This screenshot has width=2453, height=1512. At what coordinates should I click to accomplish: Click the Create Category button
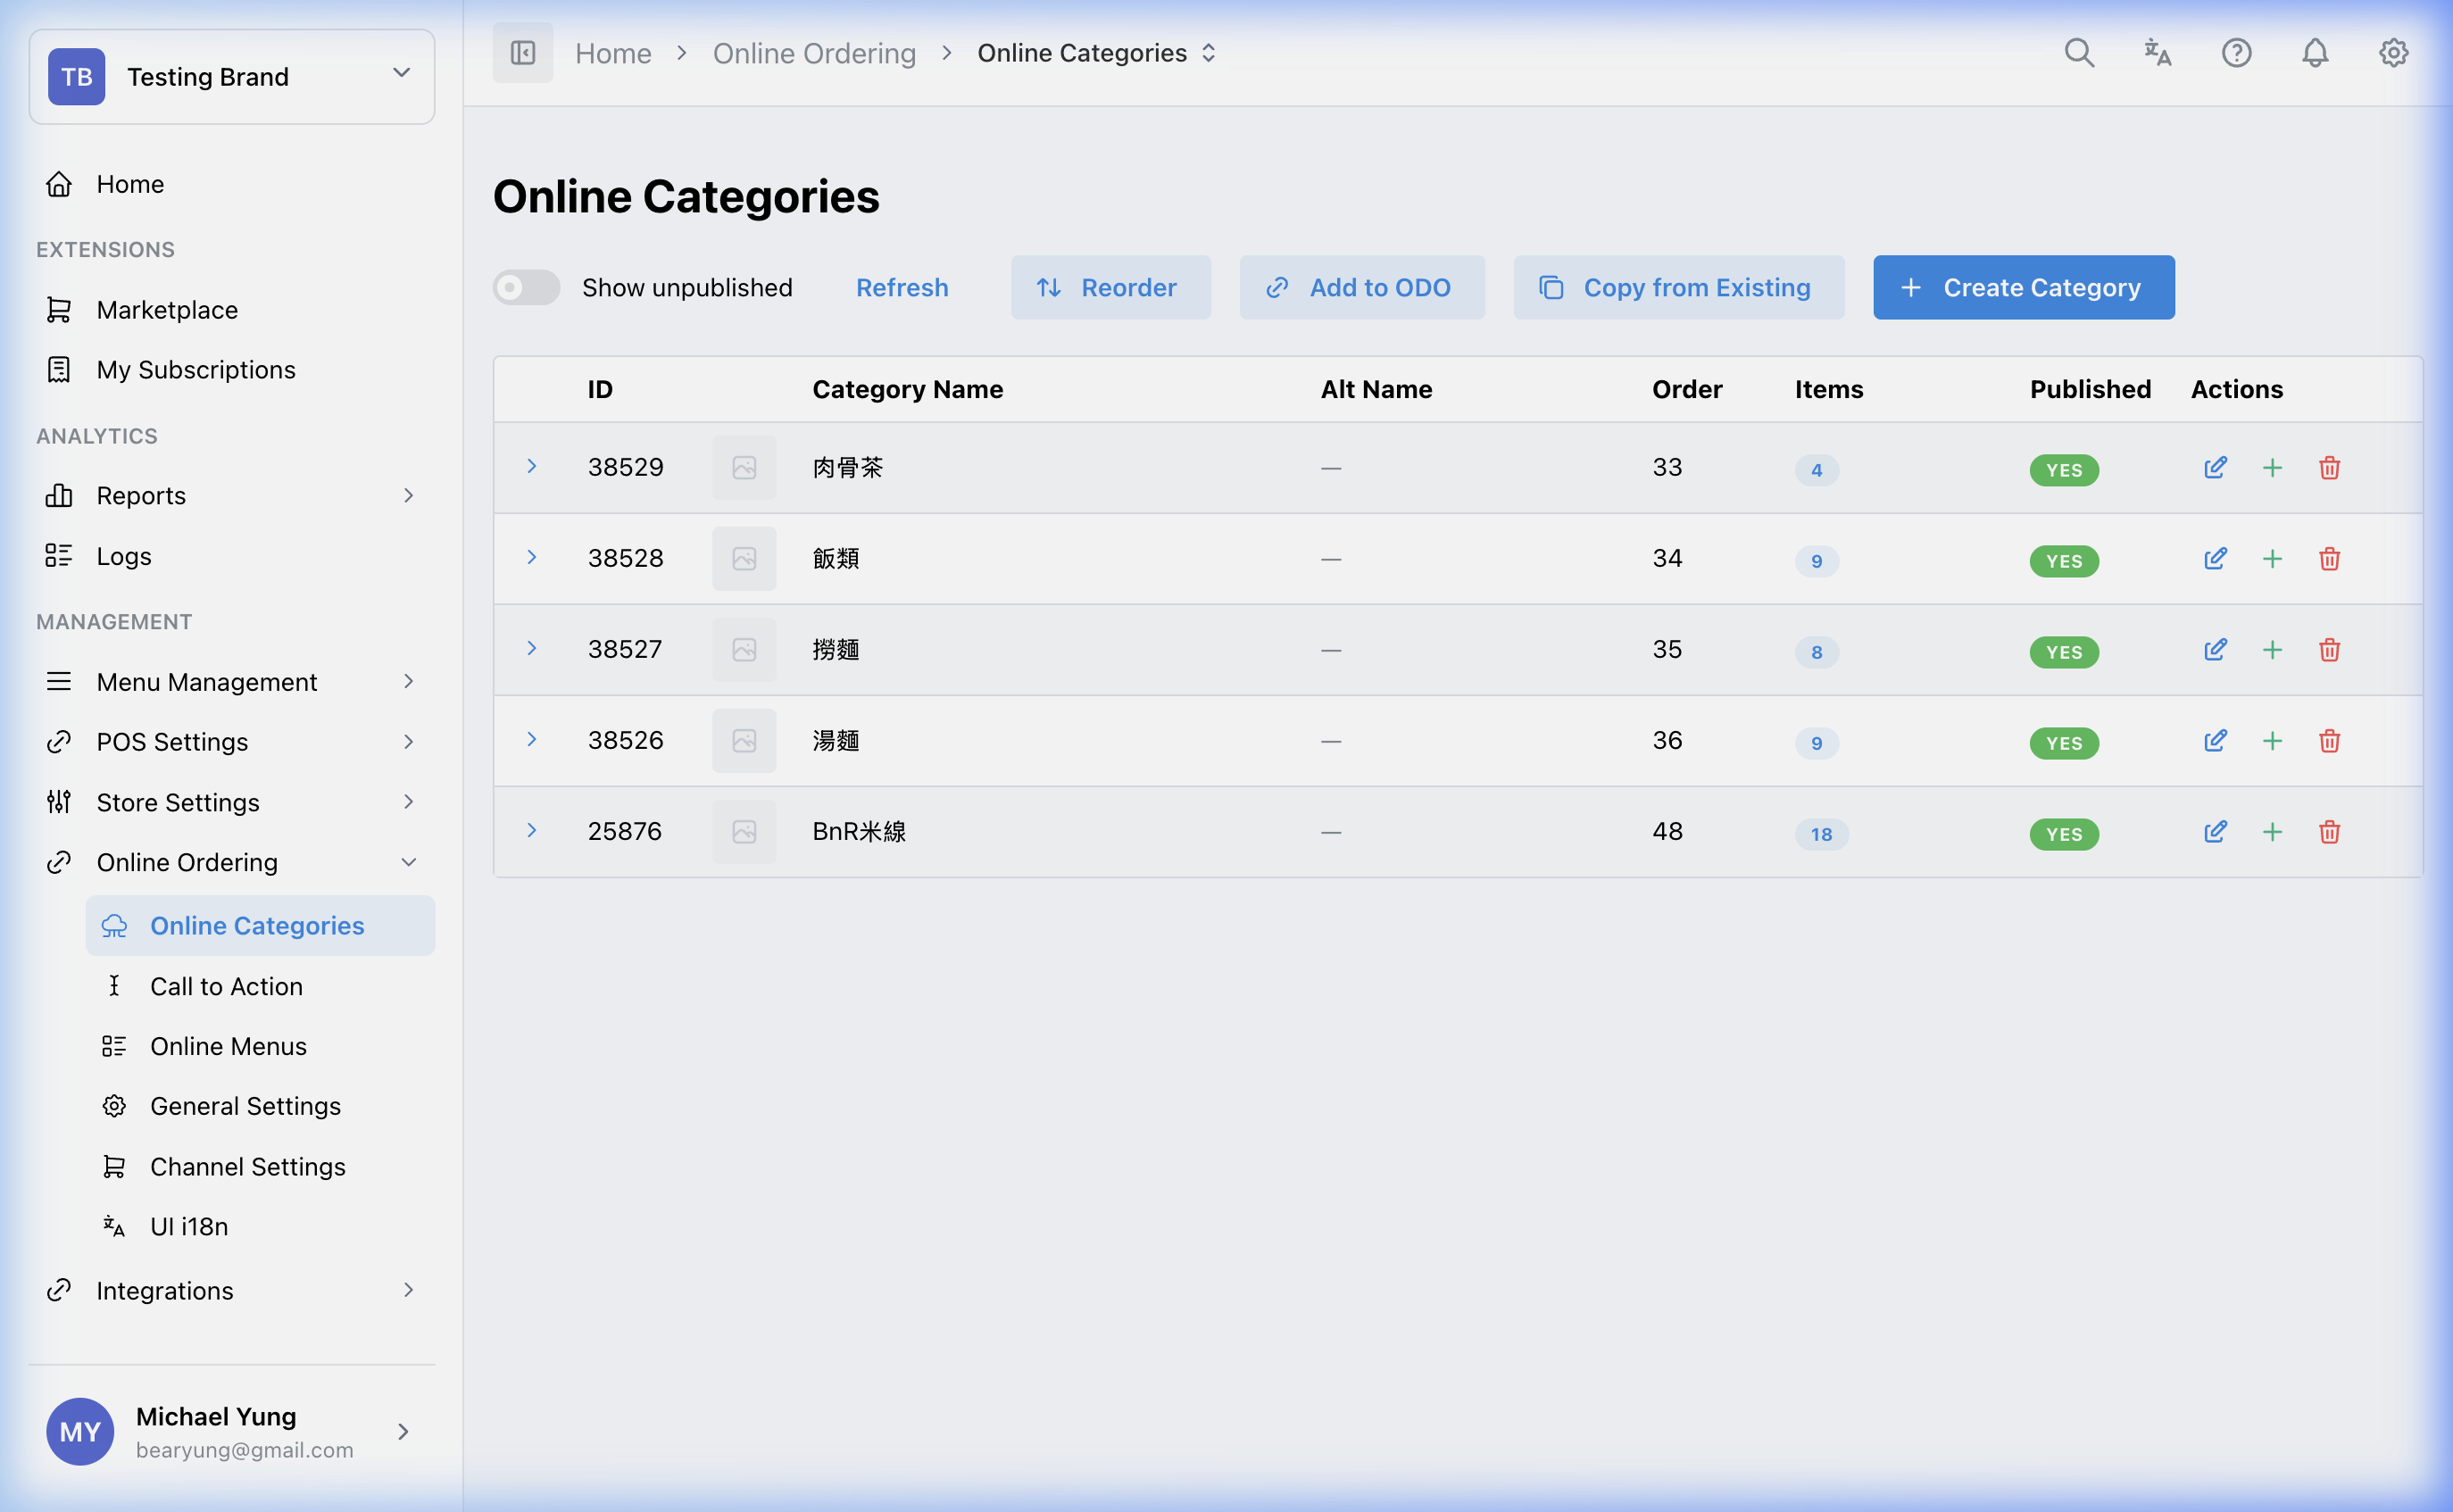[x=2023, y=287]
